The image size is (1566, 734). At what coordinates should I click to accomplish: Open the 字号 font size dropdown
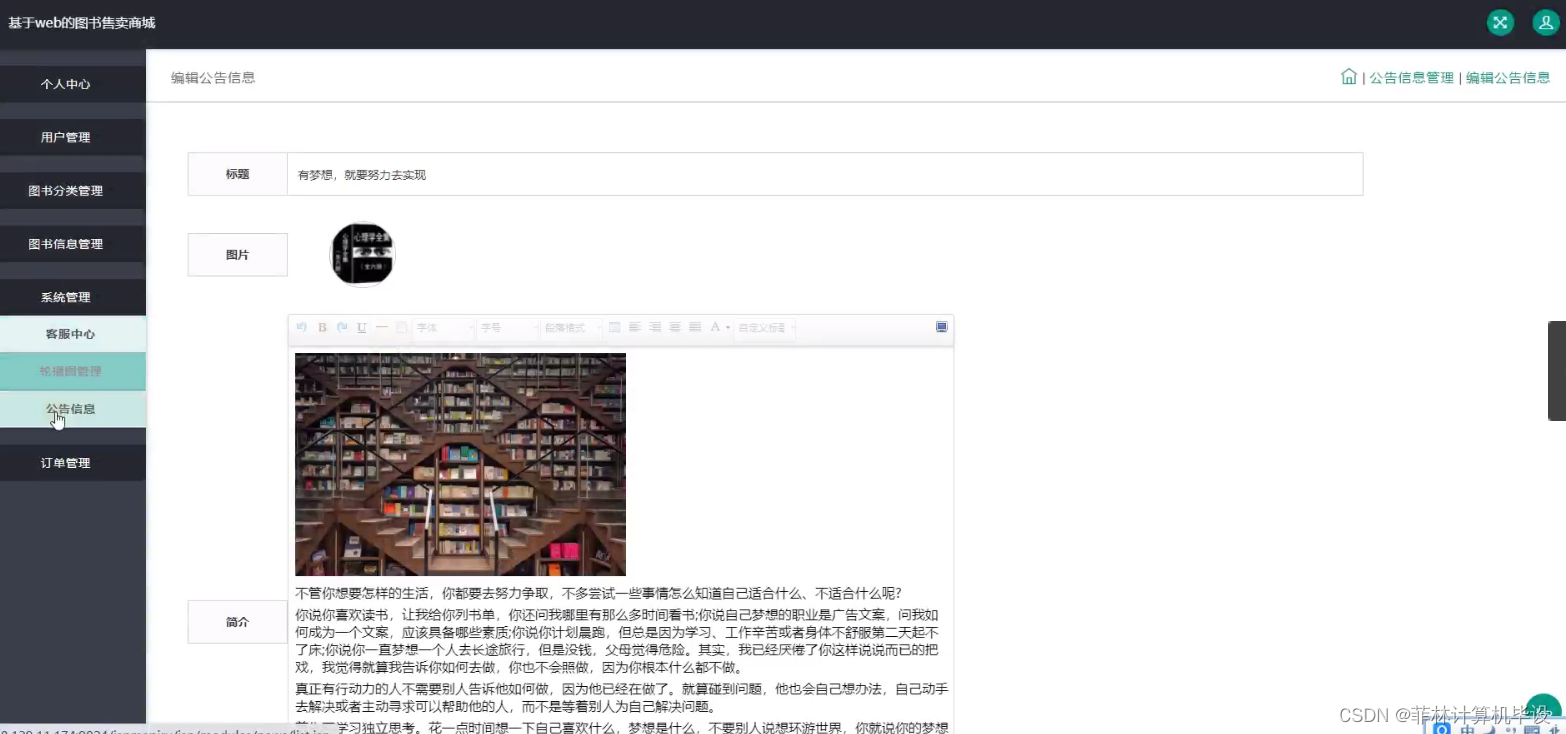coord(506,328)
